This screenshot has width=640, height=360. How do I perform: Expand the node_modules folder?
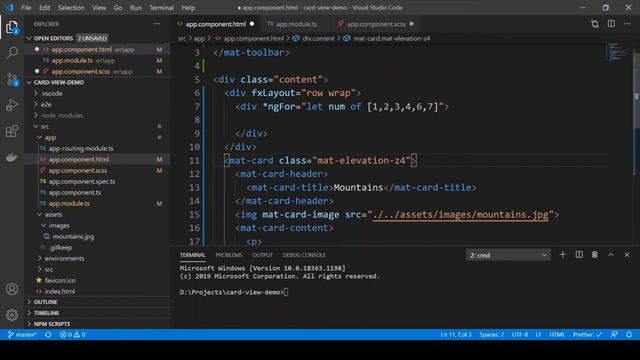pyautogui.click(x=62, y=116)
